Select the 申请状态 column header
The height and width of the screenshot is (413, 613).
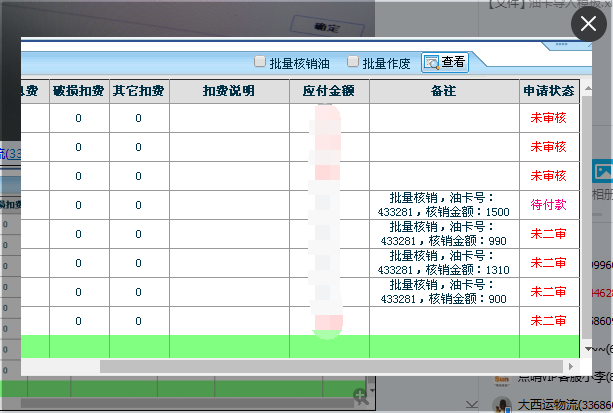tap(549, 91)
